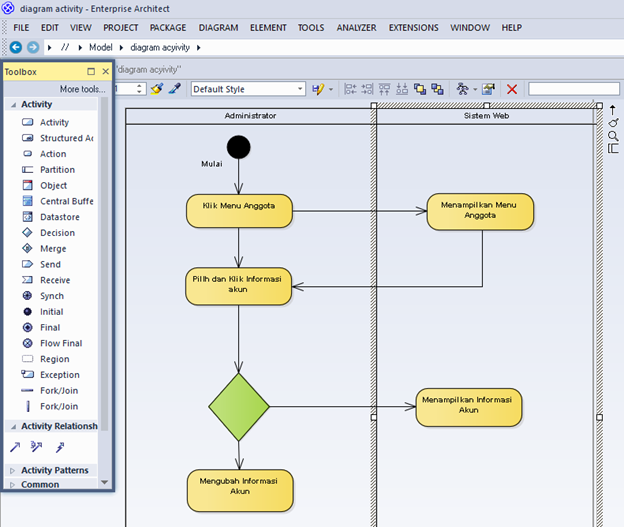This screenshot has height=527, width=624.
Task: Click More tools in the Toolbox
Action: (x=83, y=89)
